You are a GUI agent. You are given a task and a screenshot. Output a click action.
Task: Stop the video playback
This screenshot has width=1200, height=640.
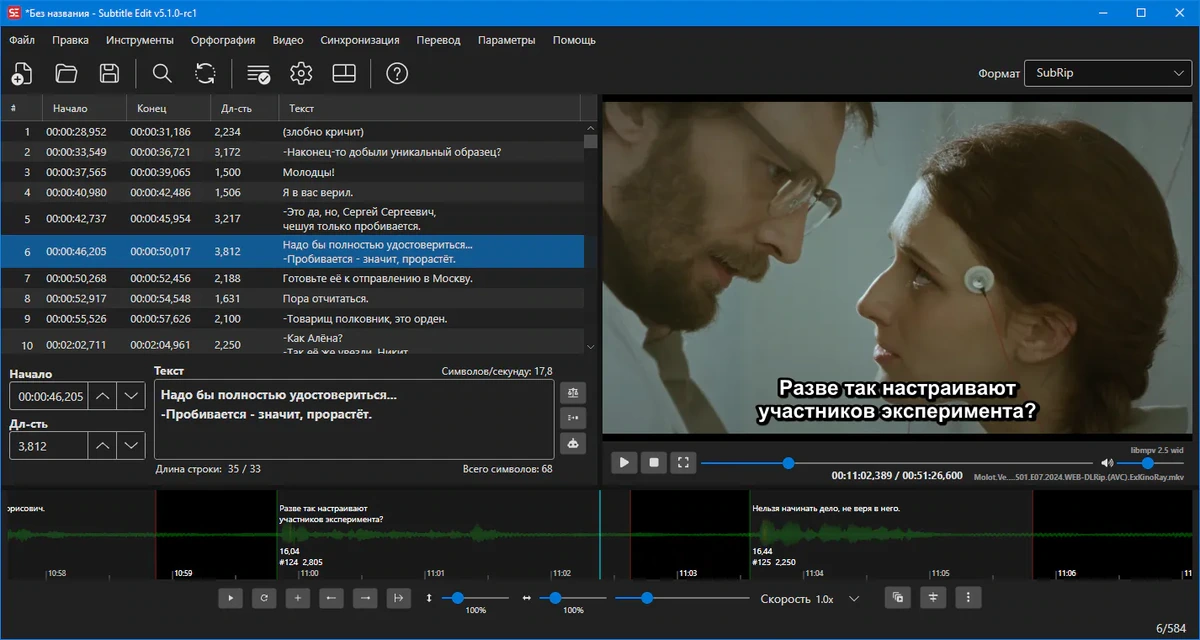654,462
